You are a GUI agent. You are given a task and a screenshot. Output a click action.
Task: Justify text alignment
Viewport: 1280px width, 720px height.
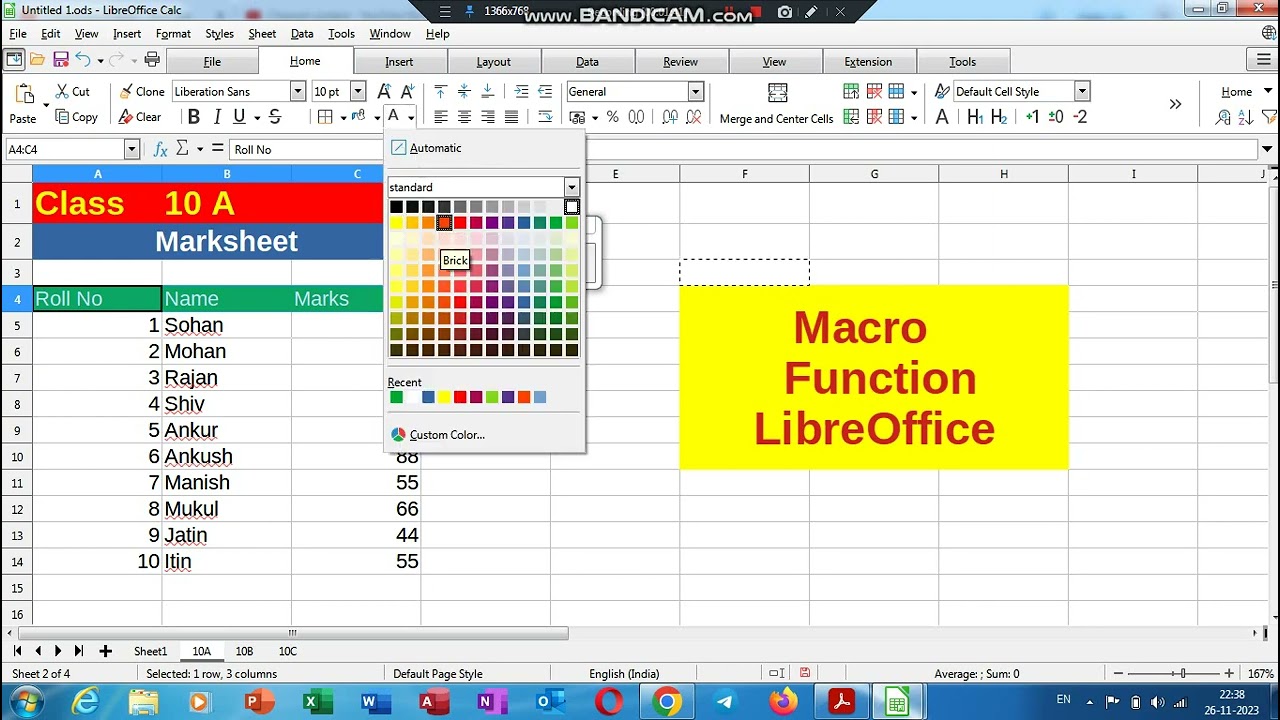pyautogui.click(x=511, y=117)
